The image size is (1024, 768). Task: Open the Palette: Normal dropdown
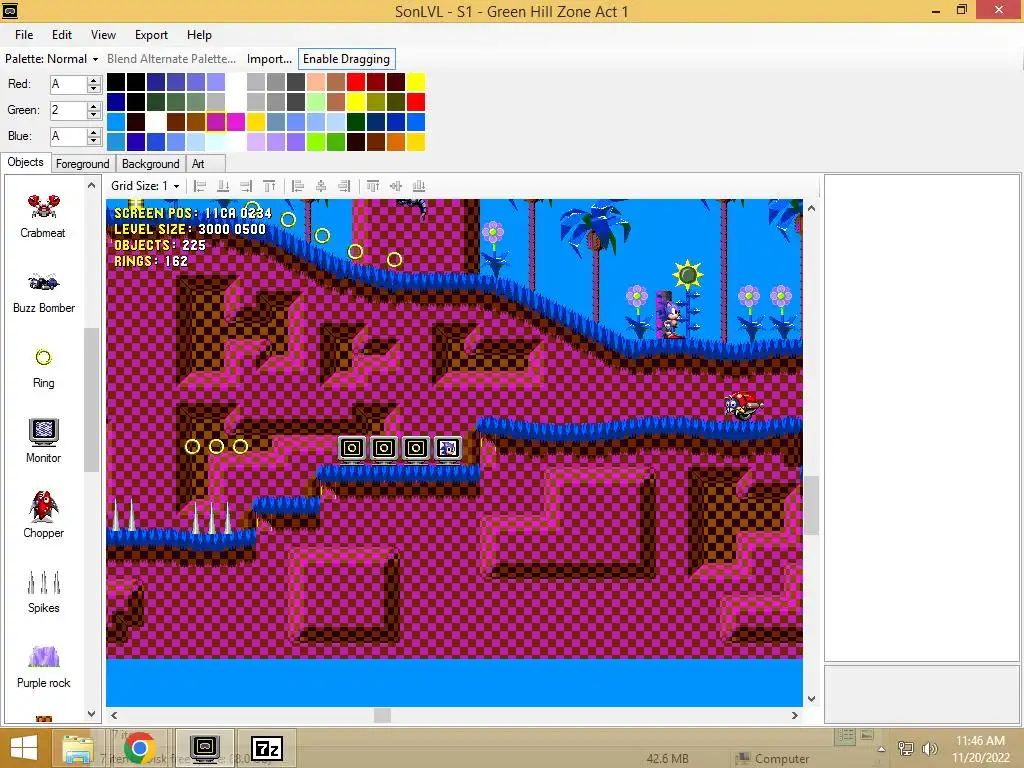click(52, 59)
